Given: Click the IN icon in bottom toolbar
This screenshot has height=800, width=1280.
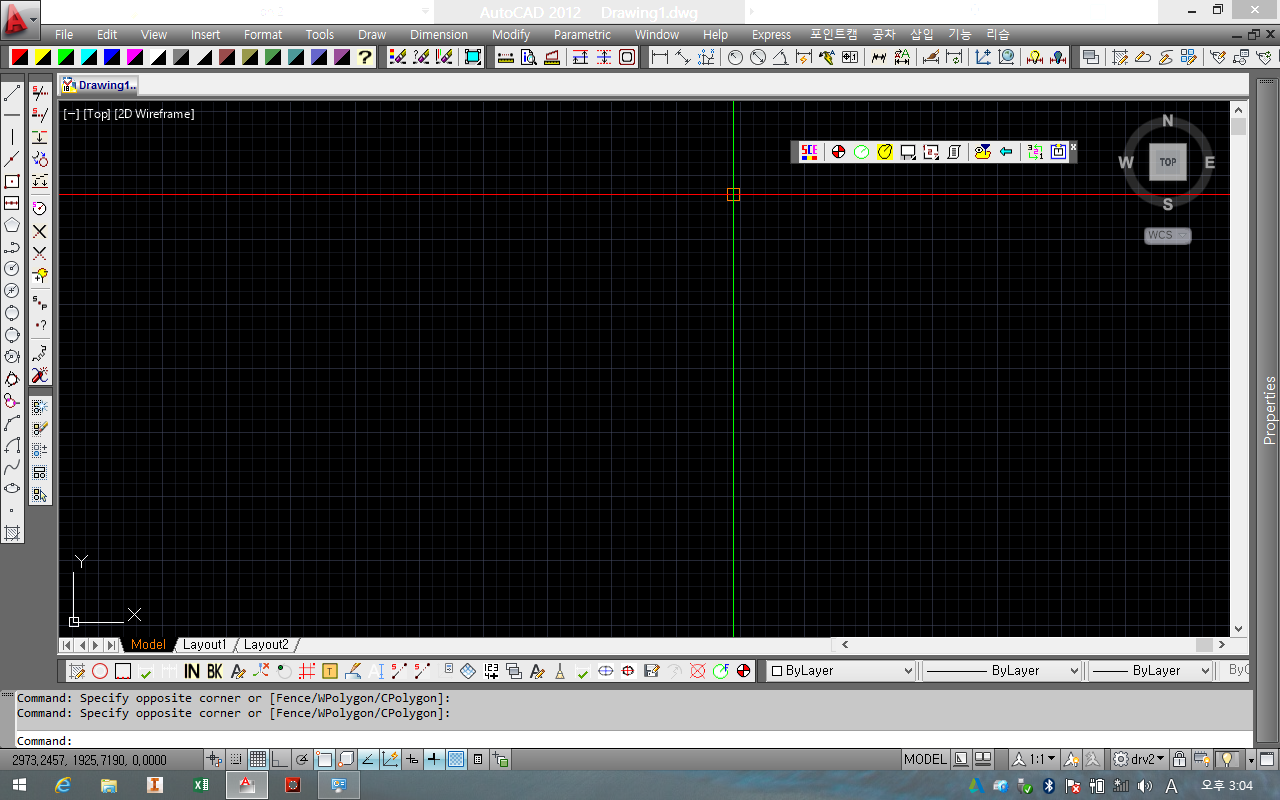Looking at the screenshot, I should point(192,671).
